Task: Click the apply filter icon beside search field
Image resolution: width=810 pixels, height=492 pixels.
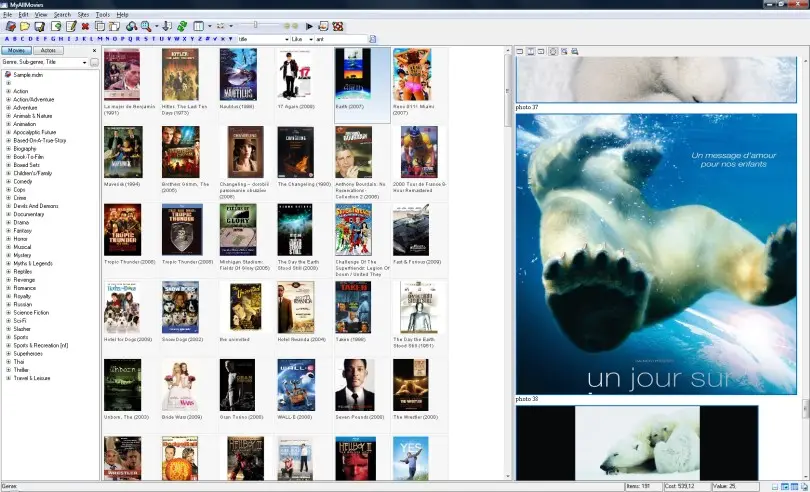Action: pos(372,39)
